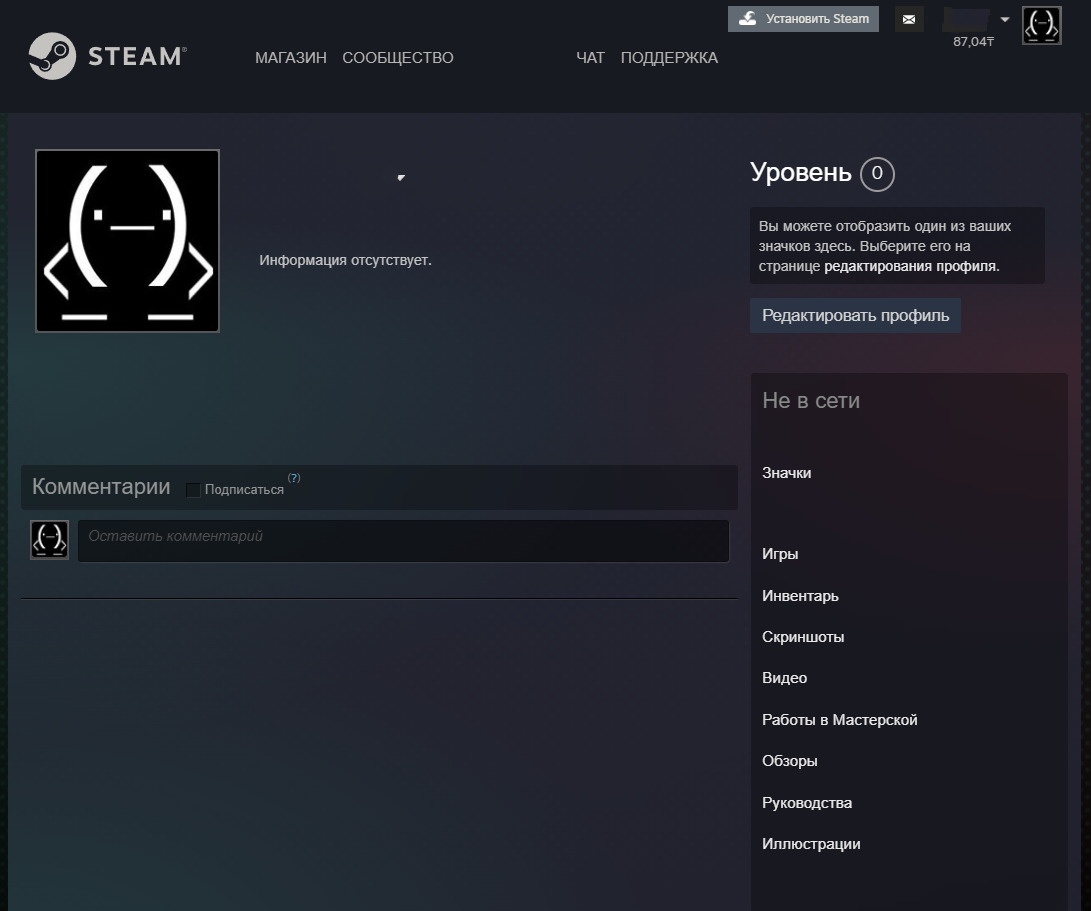This screenshot has width=1091, height=911.
Task: Click the Информация отсутствует text
Action: (345, 260)
